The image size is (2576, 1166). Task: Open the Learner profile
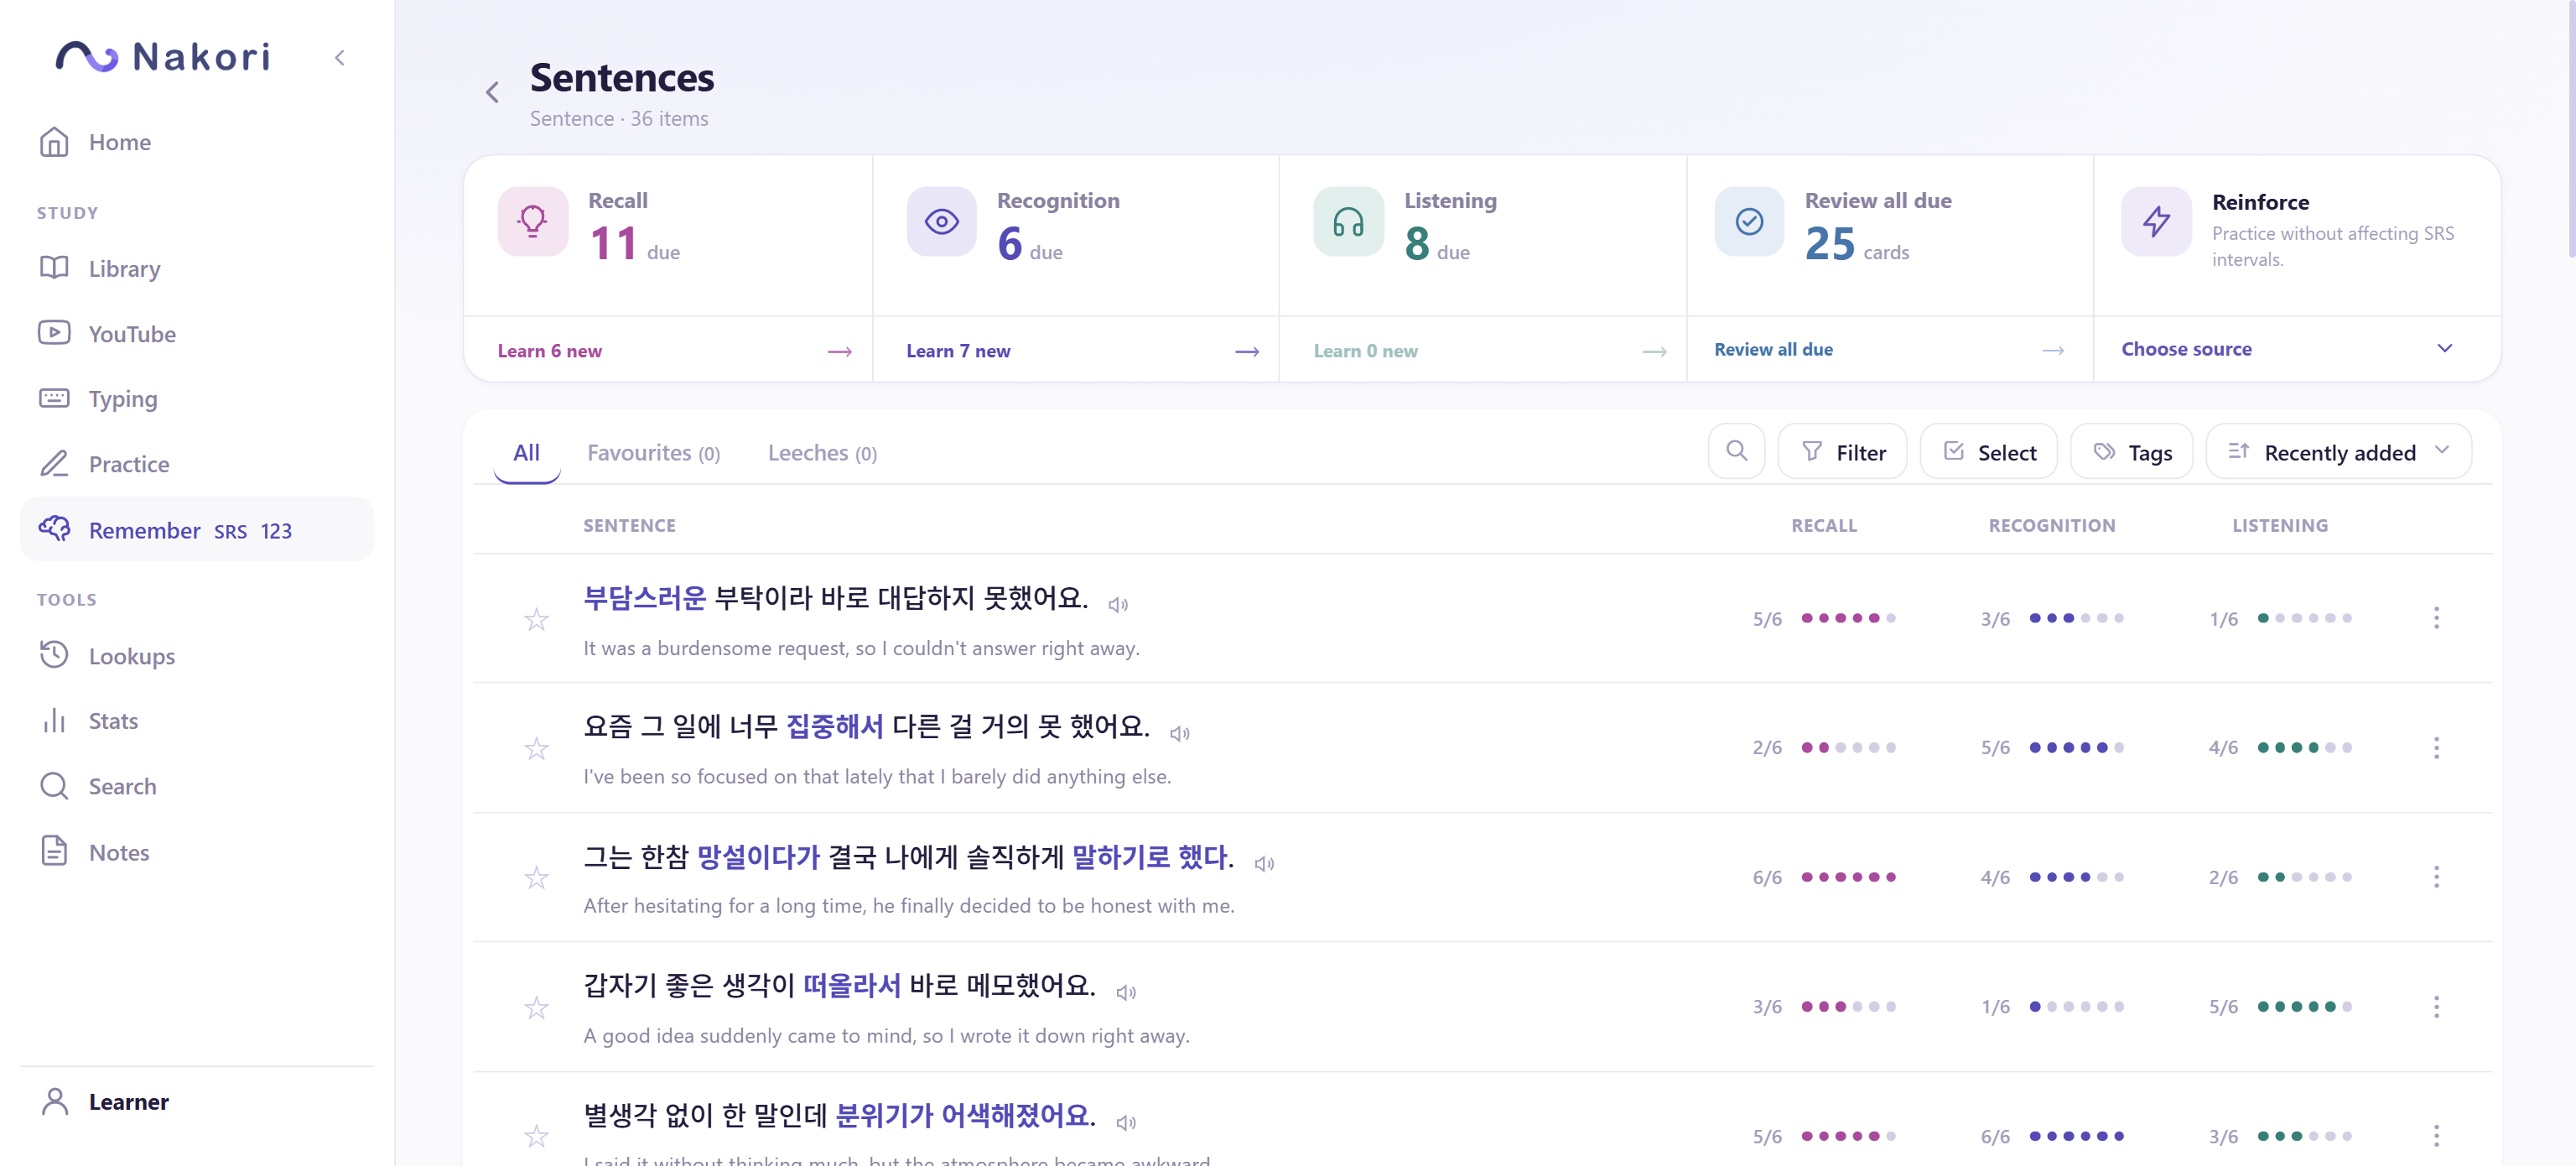pyautogui.click(x=197, y=1101)
